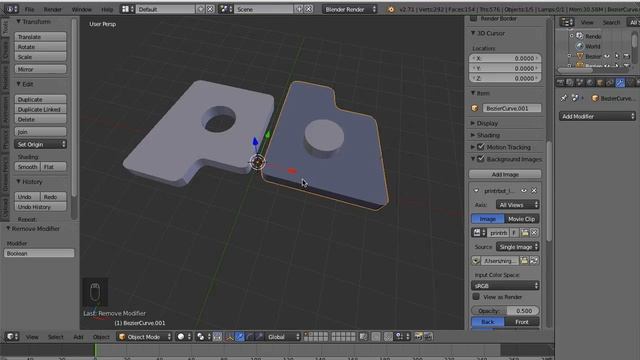Screen dimensions: 640x360
Task: Open the Outliner editor type icon
Action: click(567, 22)
